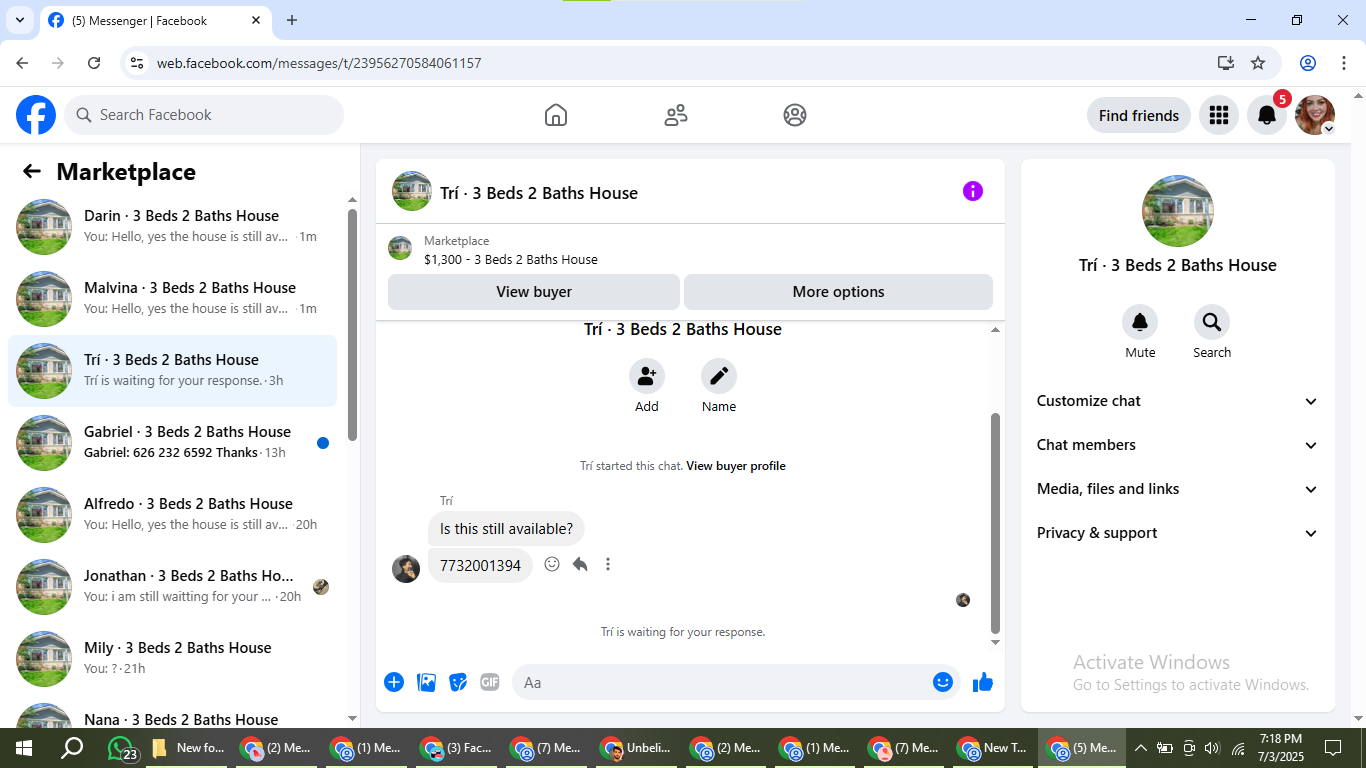Click the chat list scrollbar
Screen dimensions: 1366x768
(352, 325)
